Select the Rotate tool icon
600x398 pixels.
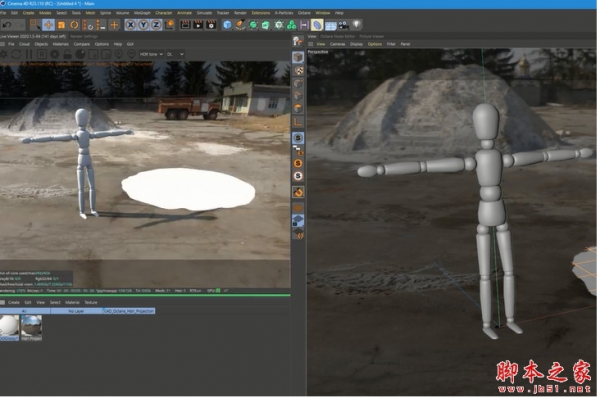pos(74,25)
